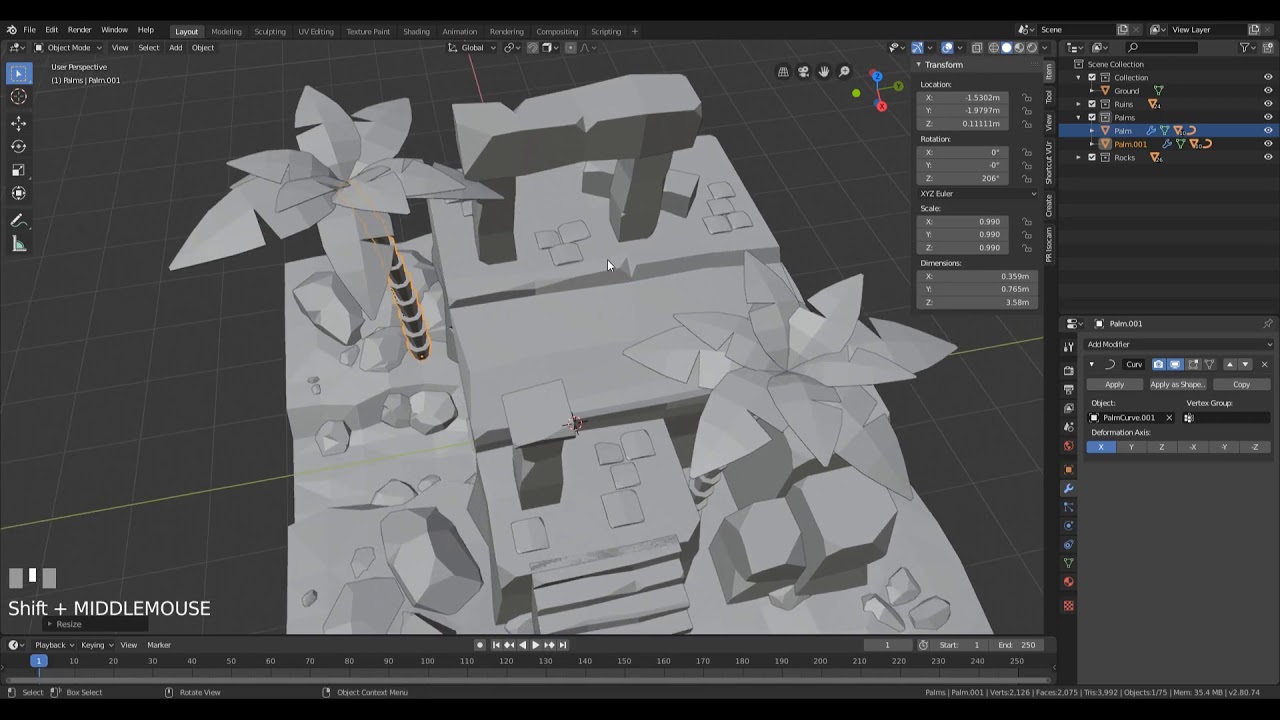1280x720 pixels.
Task: Toggle Curve modifier render display
Action: pos(1158,364)
